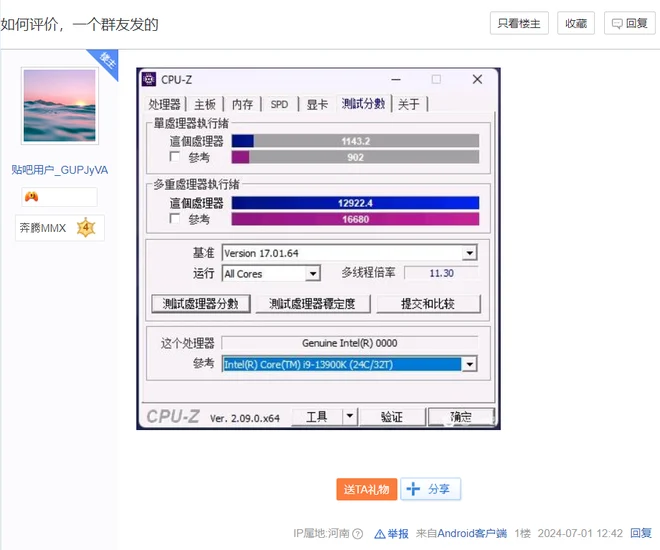The height and width of the screenshot is (550, 660).
Task: Click the Genuine Intel(R) 0000 field
Action: [x=350, y=343]
